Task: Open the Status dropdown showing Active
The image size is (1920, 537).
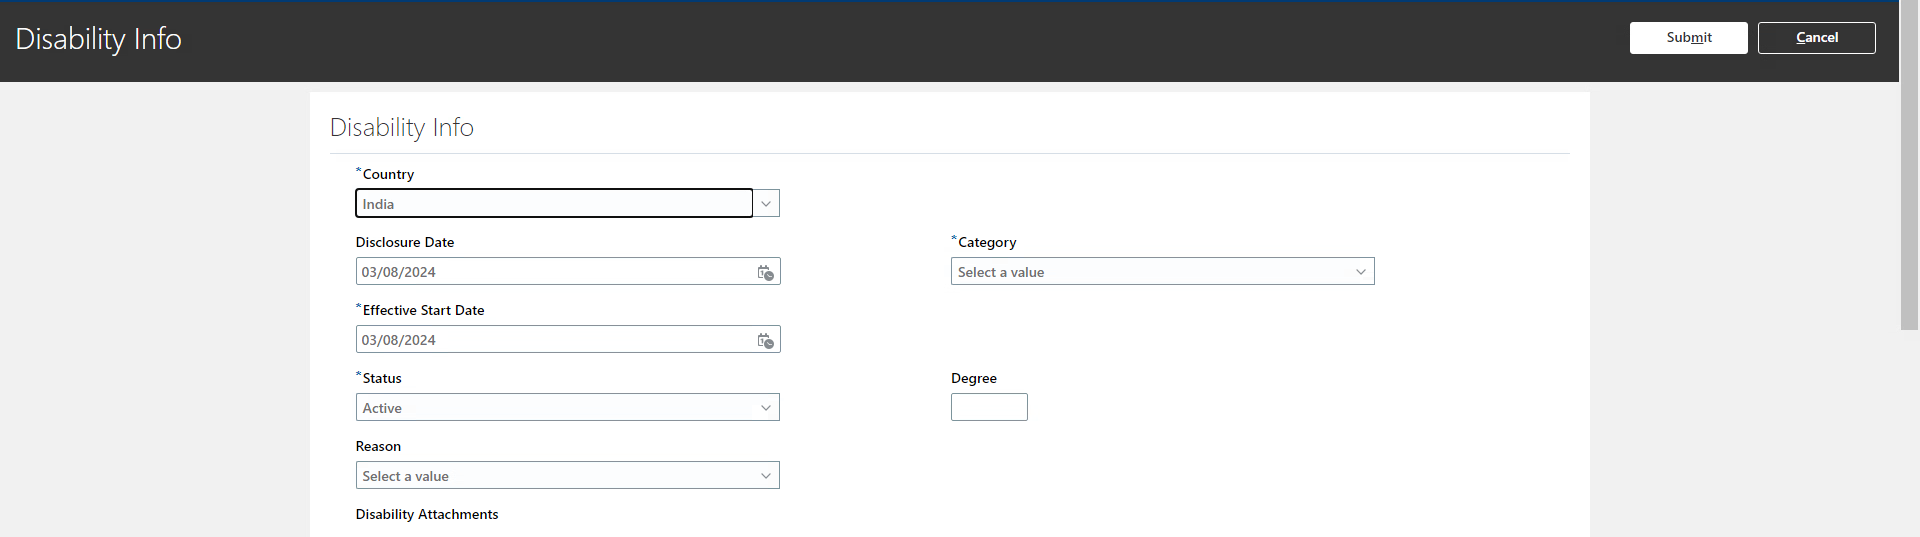Action: [x=567, y=408]
